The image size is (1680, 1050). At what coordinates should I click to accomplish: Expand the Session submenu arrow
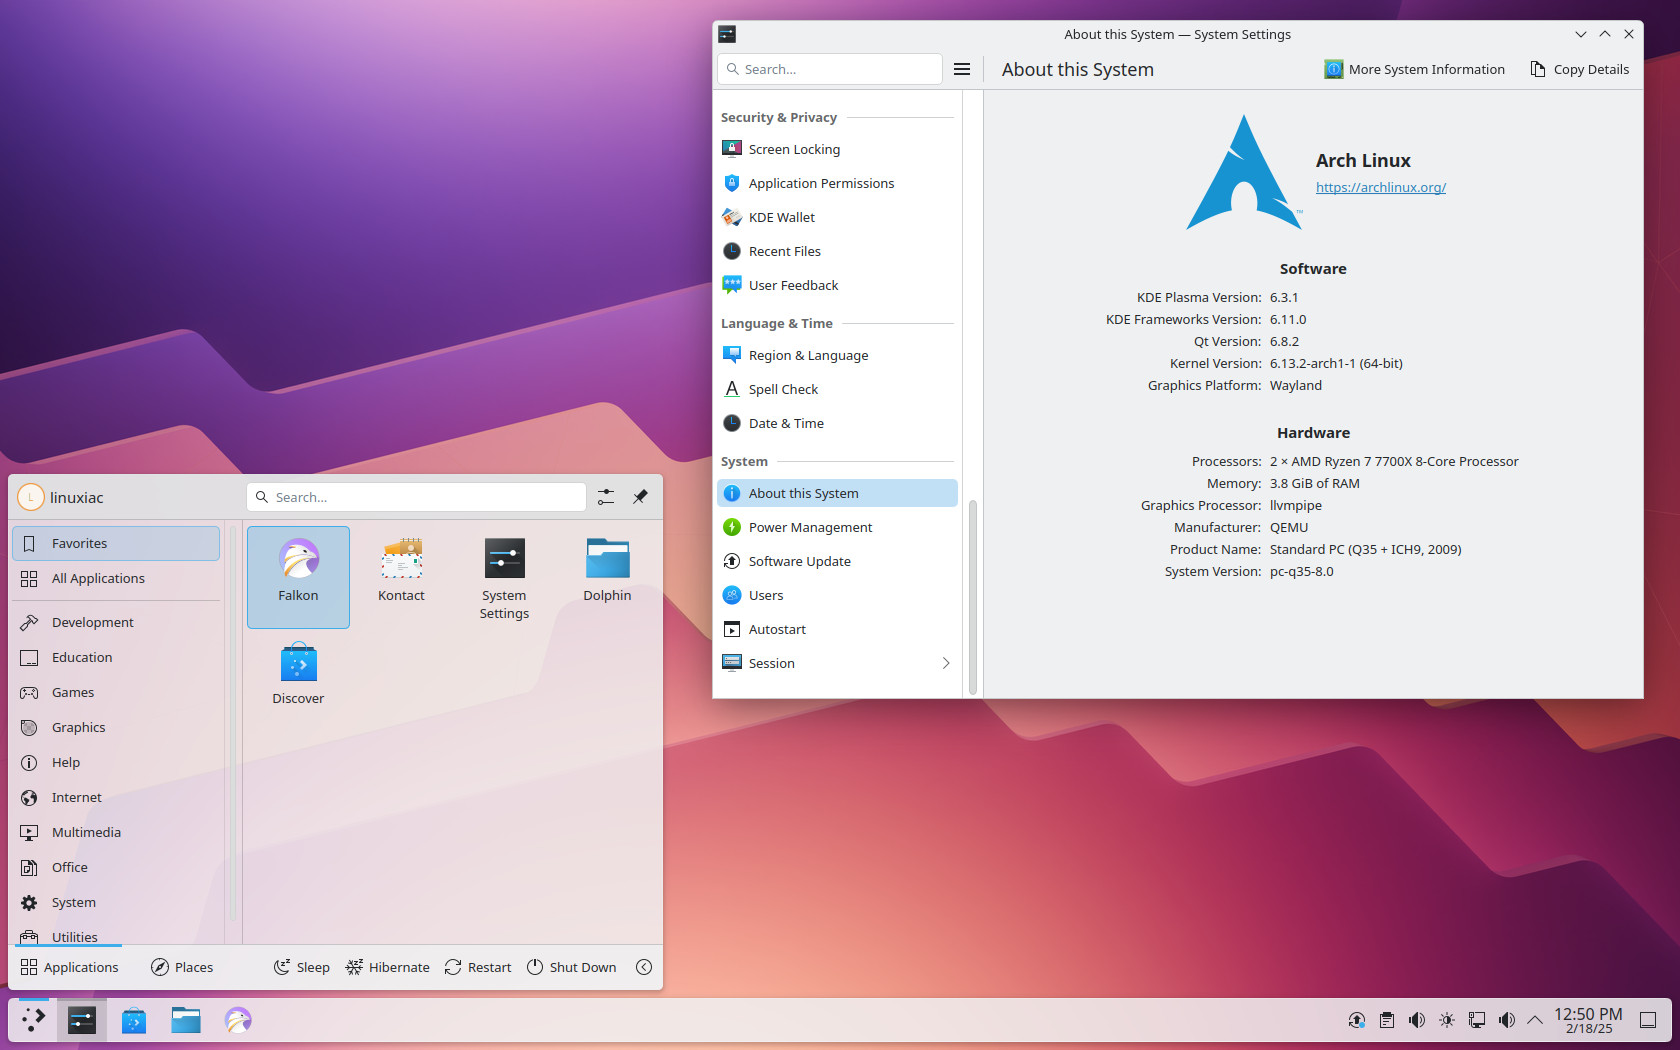coord(945,663)
